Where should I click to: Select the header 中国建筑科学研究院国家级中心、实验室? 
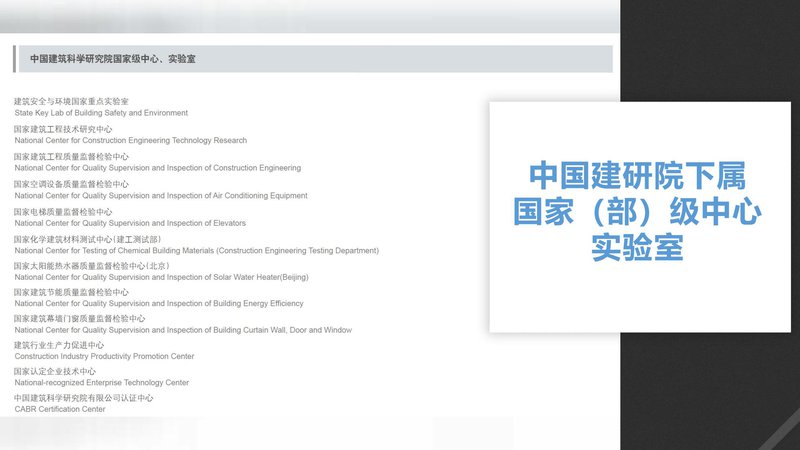tap(112, 59)
